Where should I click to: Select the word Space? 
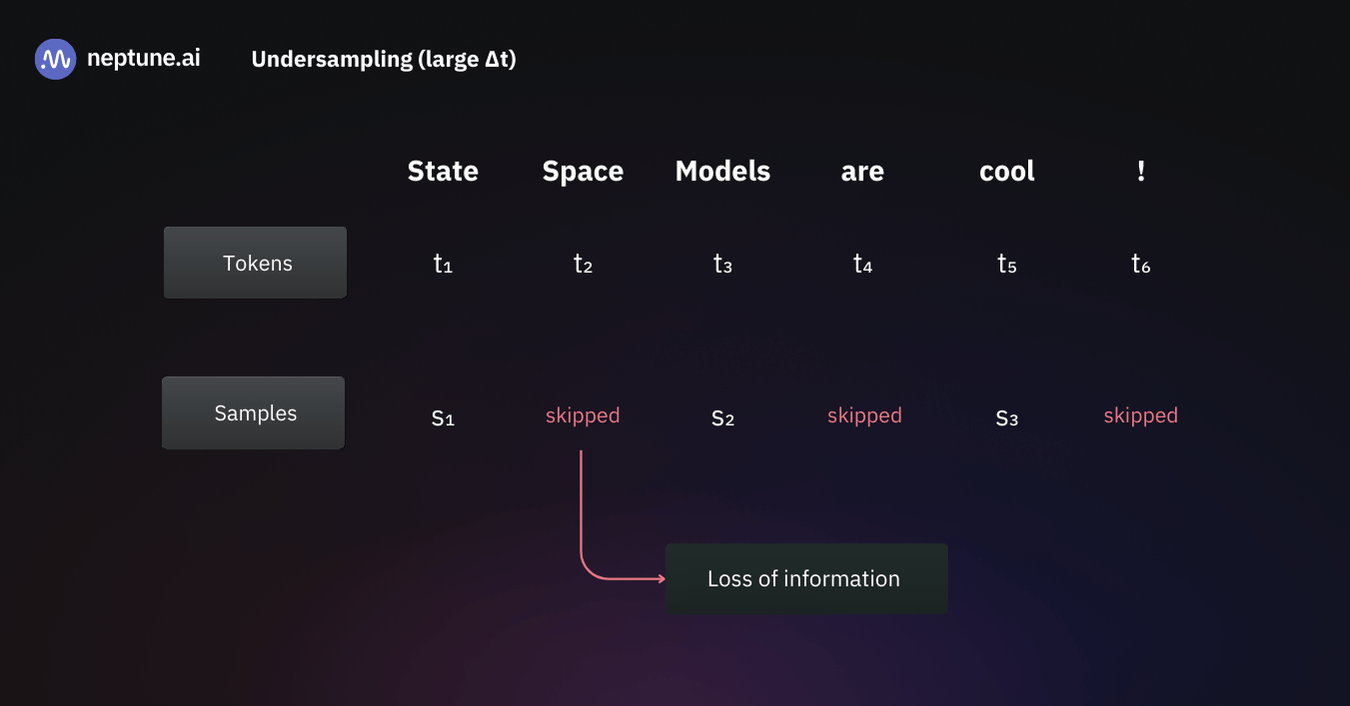[x=583, y=171]
